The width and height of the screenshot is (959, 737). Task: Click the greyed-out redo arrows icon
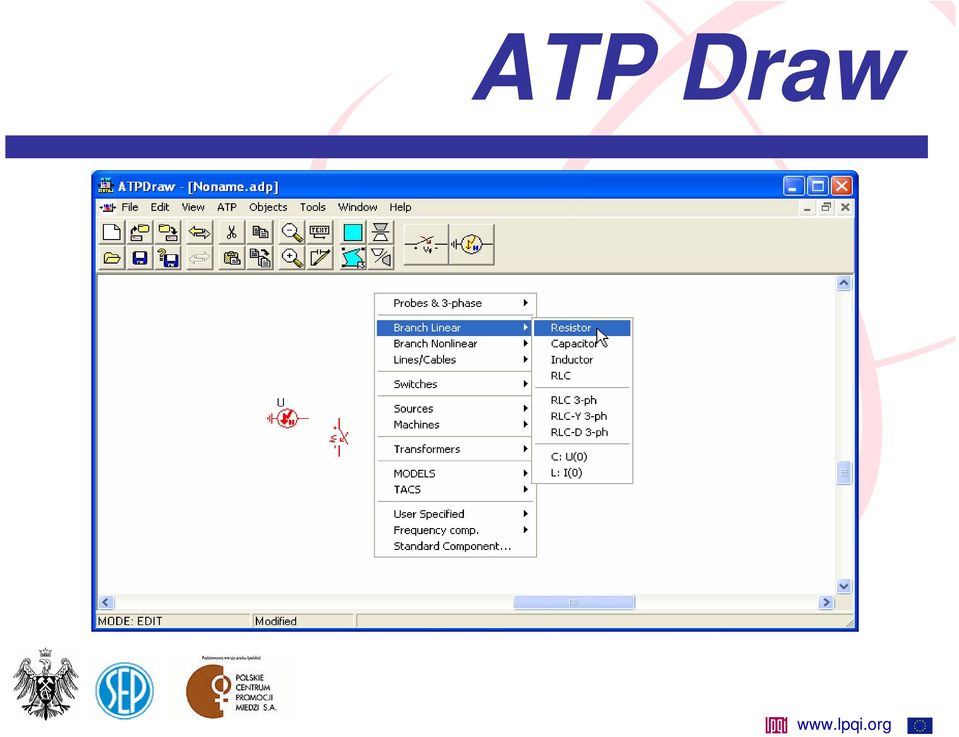[199, 257]
